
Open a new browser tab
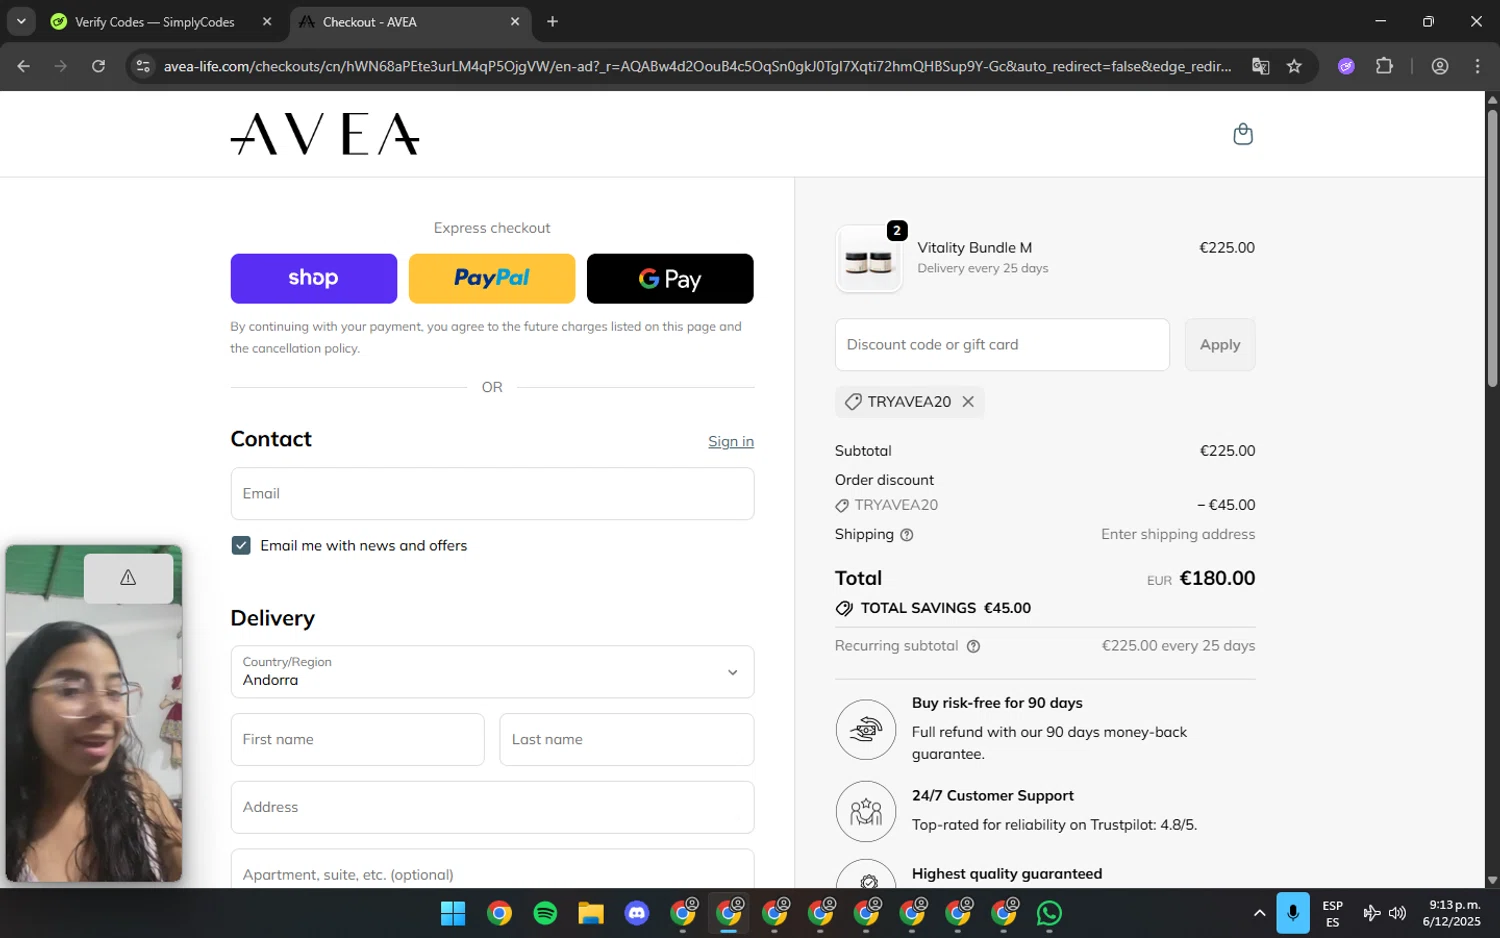point(553,21)
